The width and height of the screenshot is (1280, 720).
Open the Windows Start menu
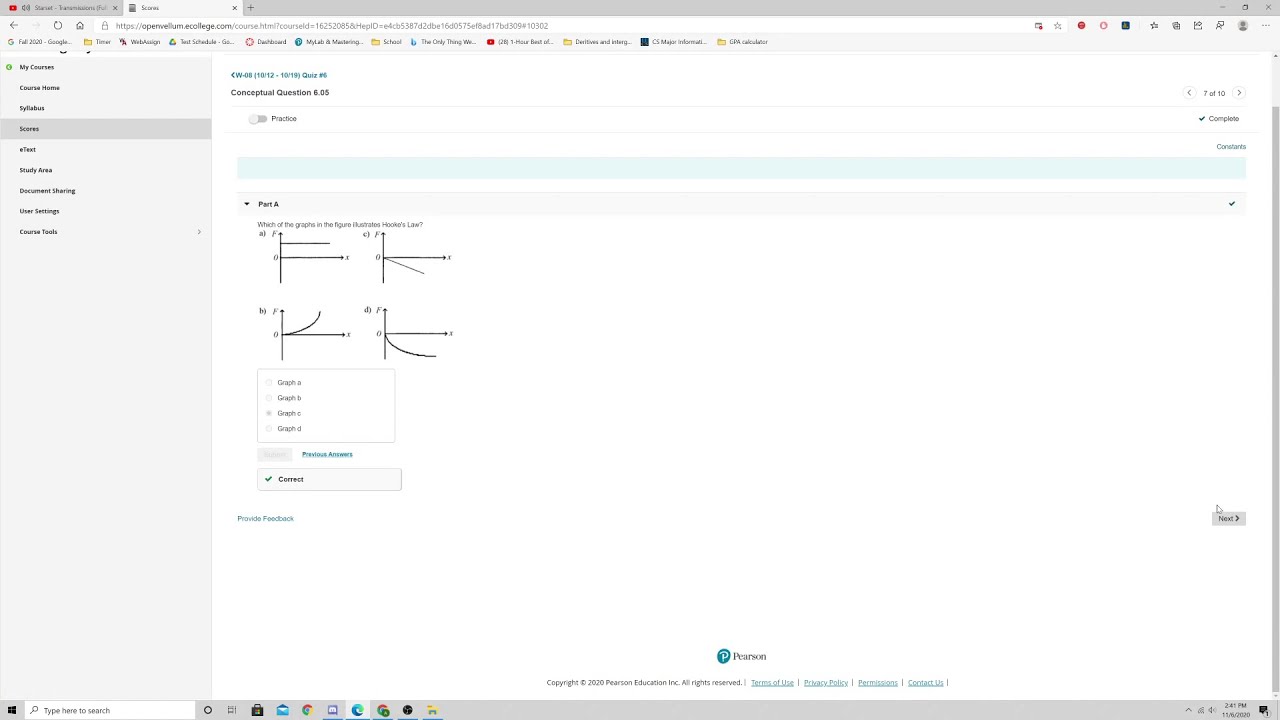pos(12,710)
